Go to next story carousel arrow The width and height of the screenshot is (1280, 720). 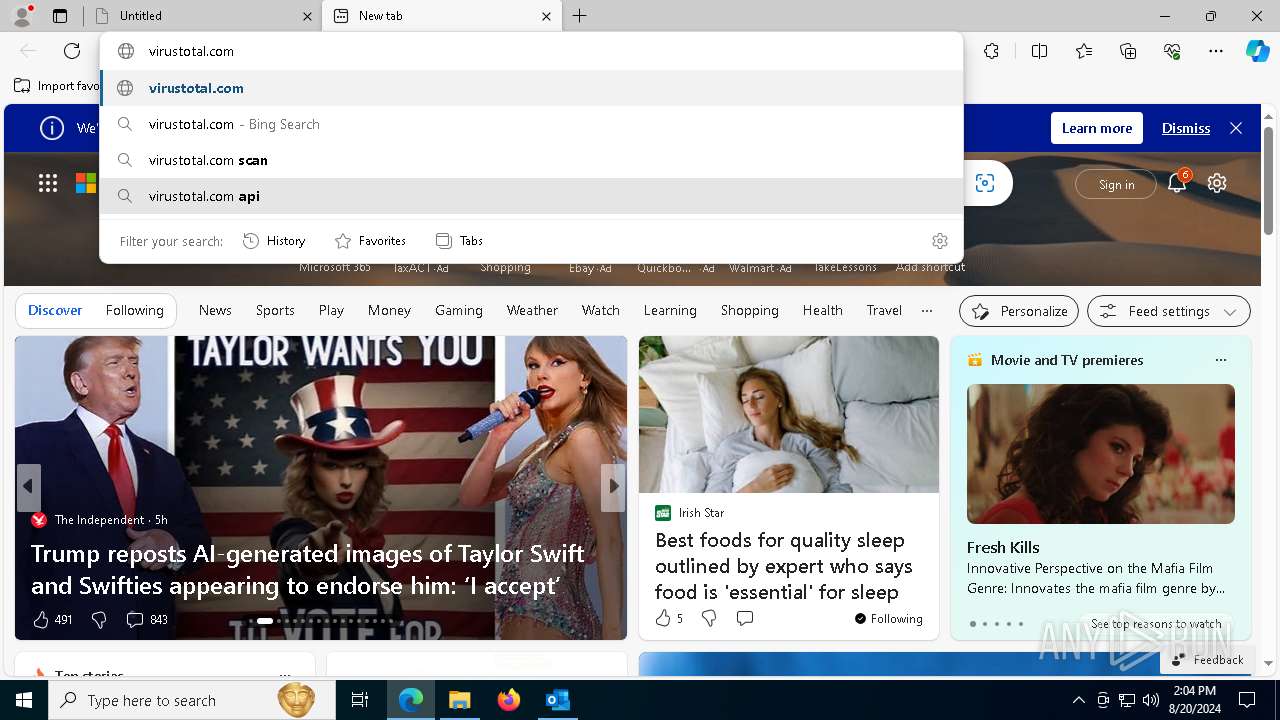pos(613,487)
